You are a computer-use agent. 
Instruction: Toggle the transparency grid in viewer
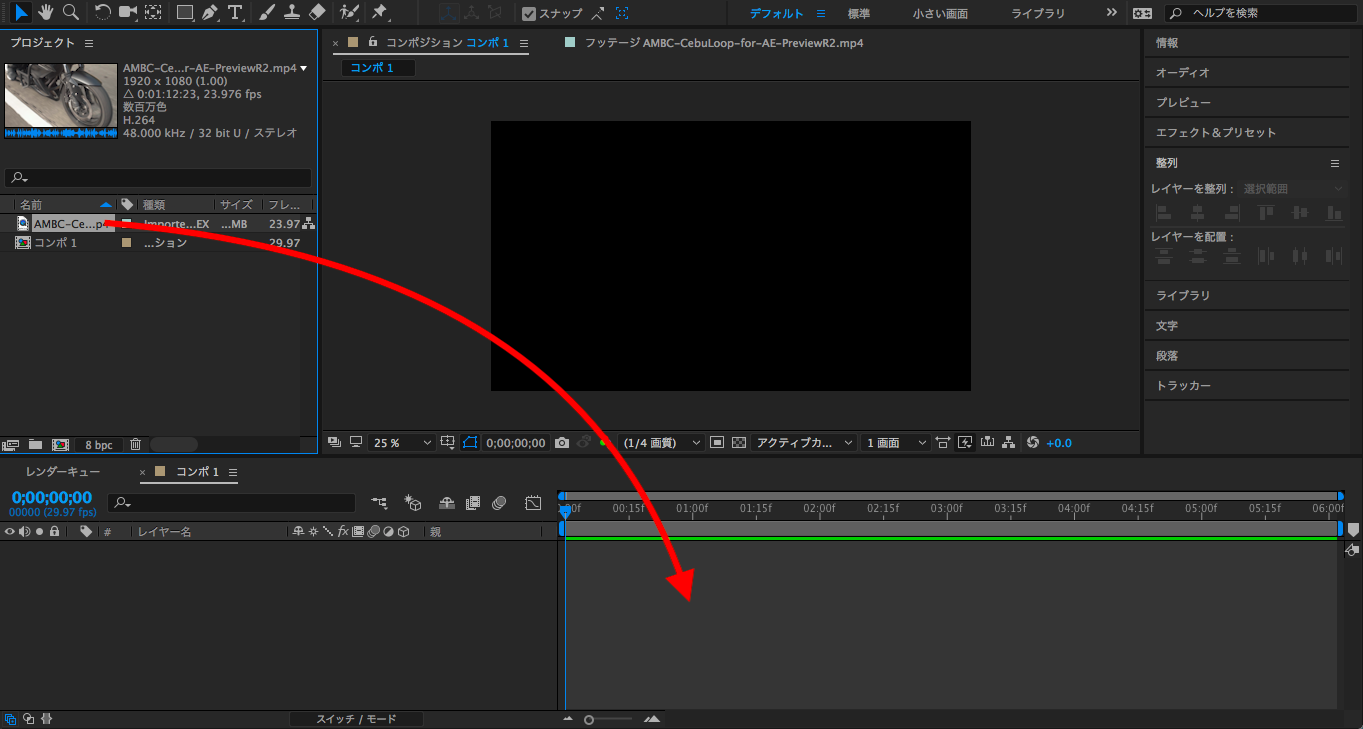[x=739, y=442]
